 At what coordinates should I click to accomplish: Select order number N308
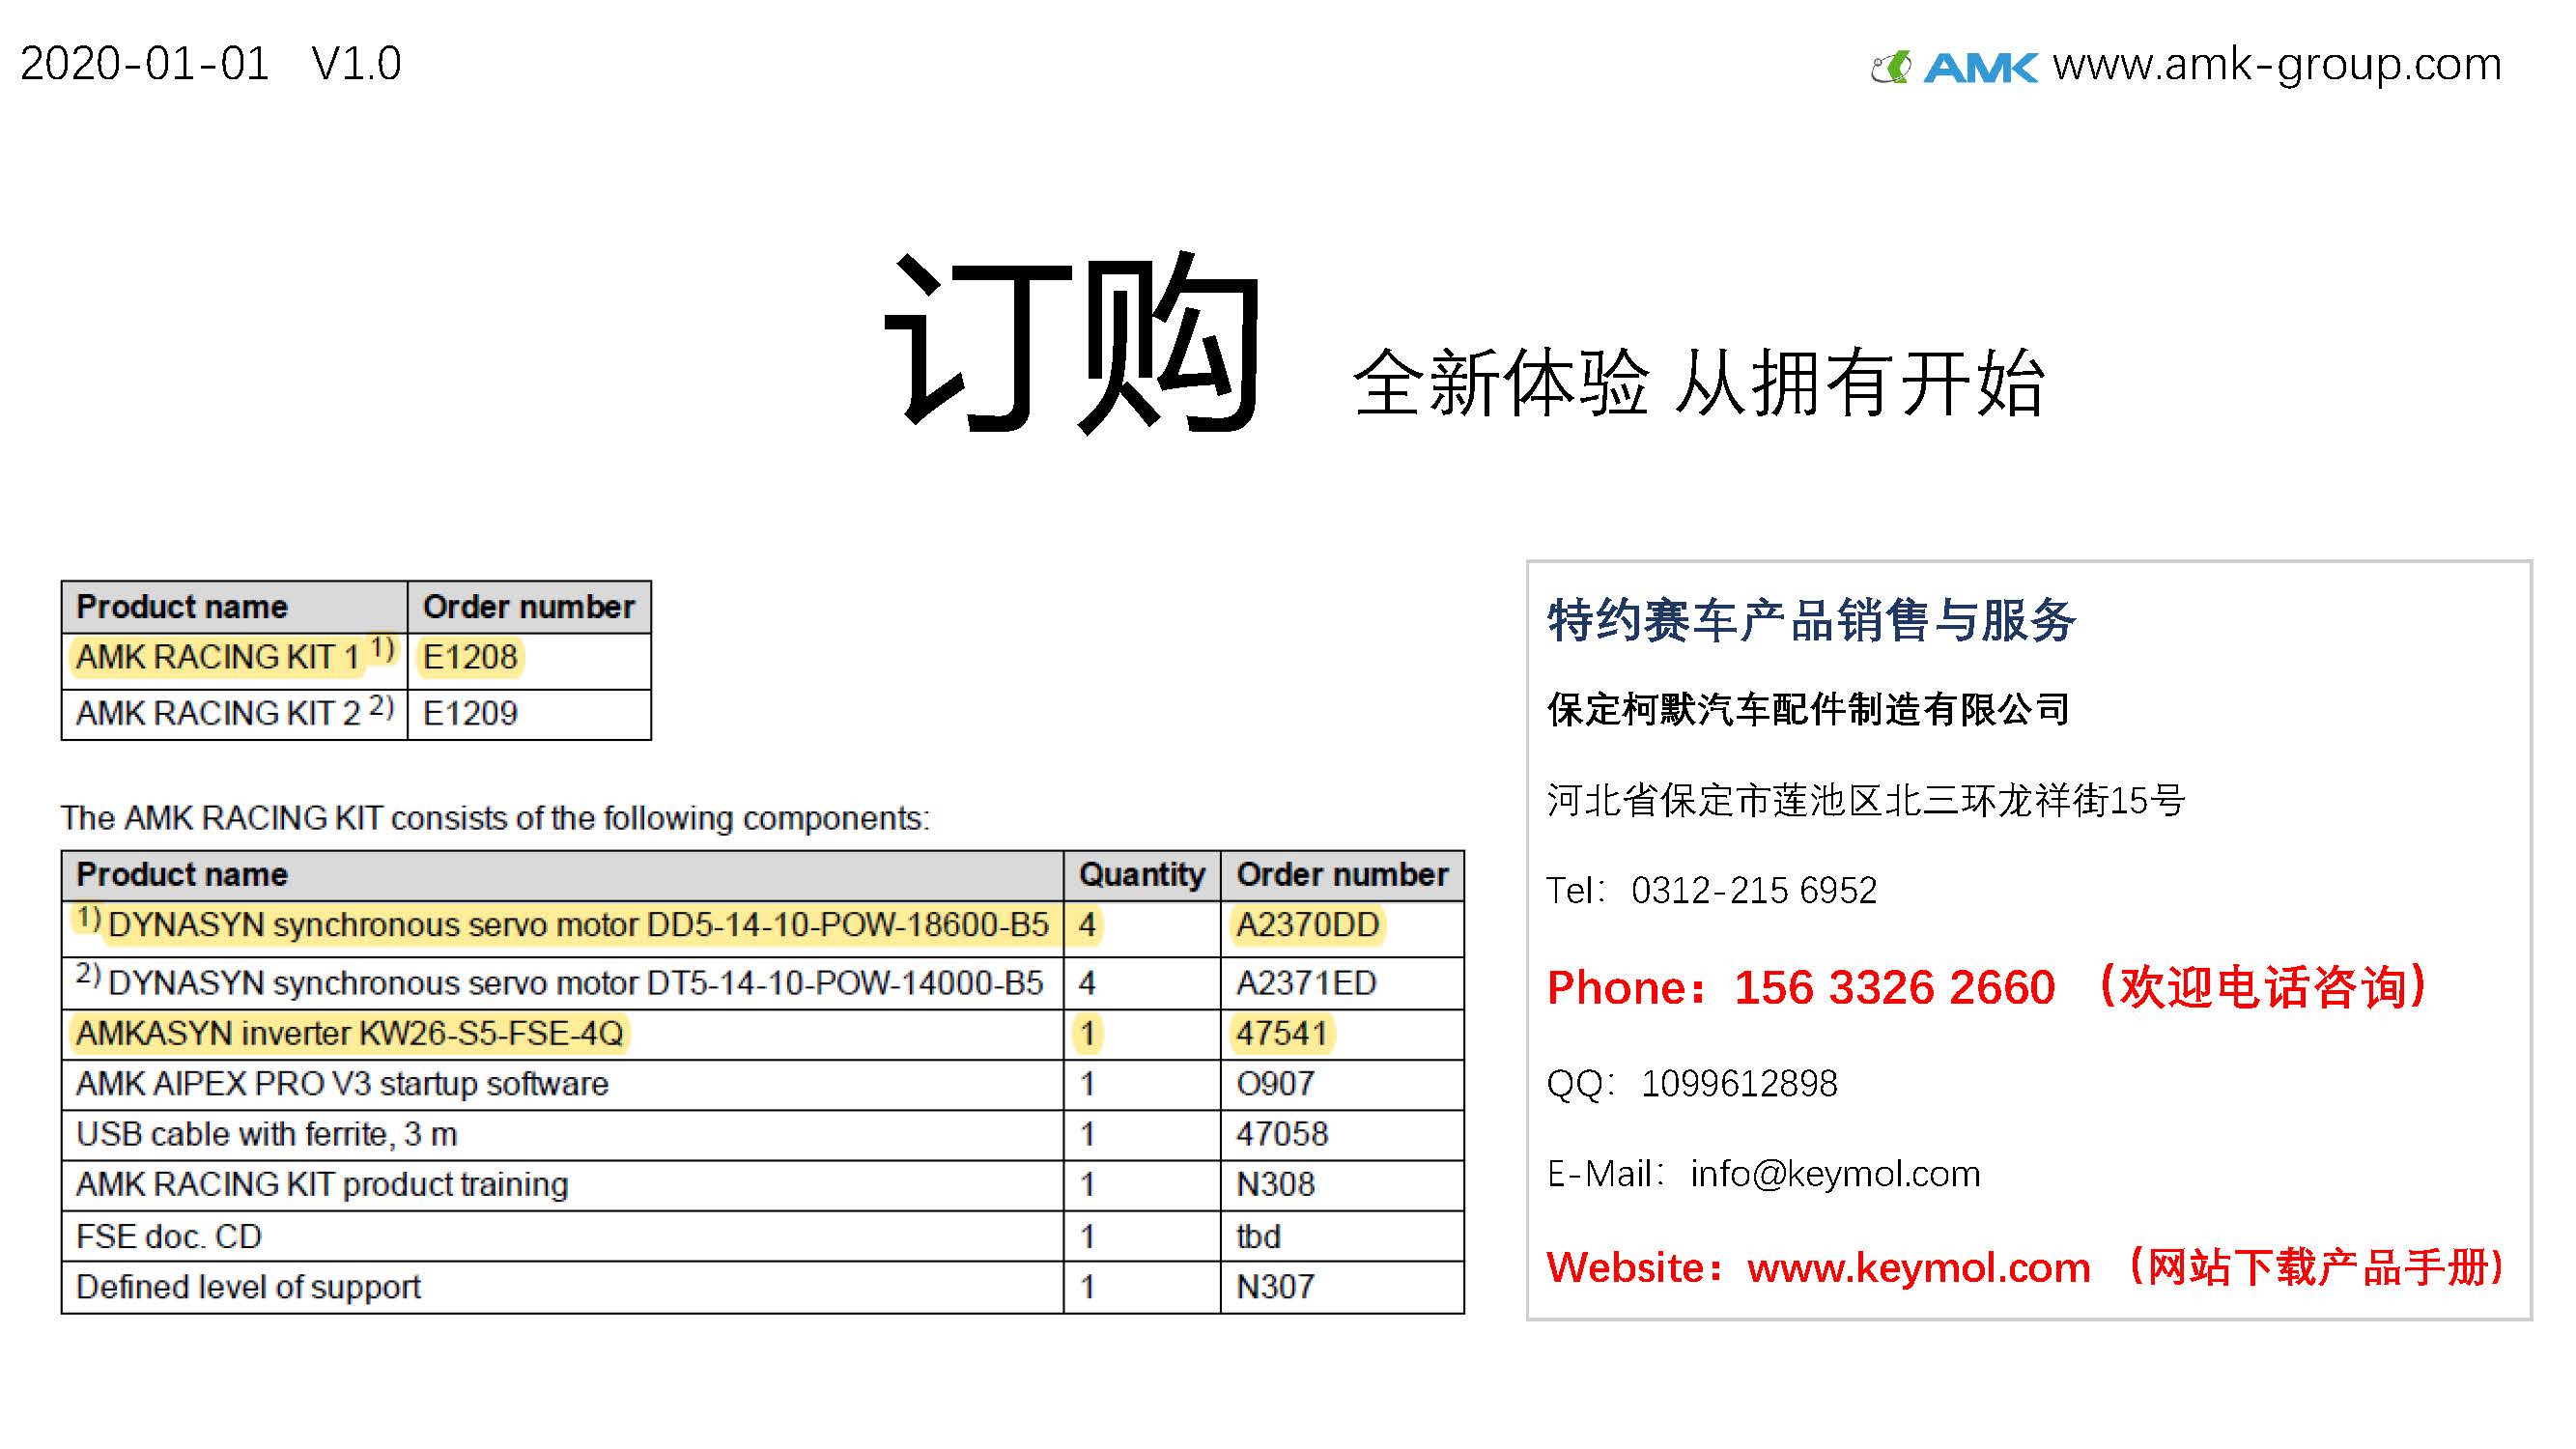tap(1275, 1184)
